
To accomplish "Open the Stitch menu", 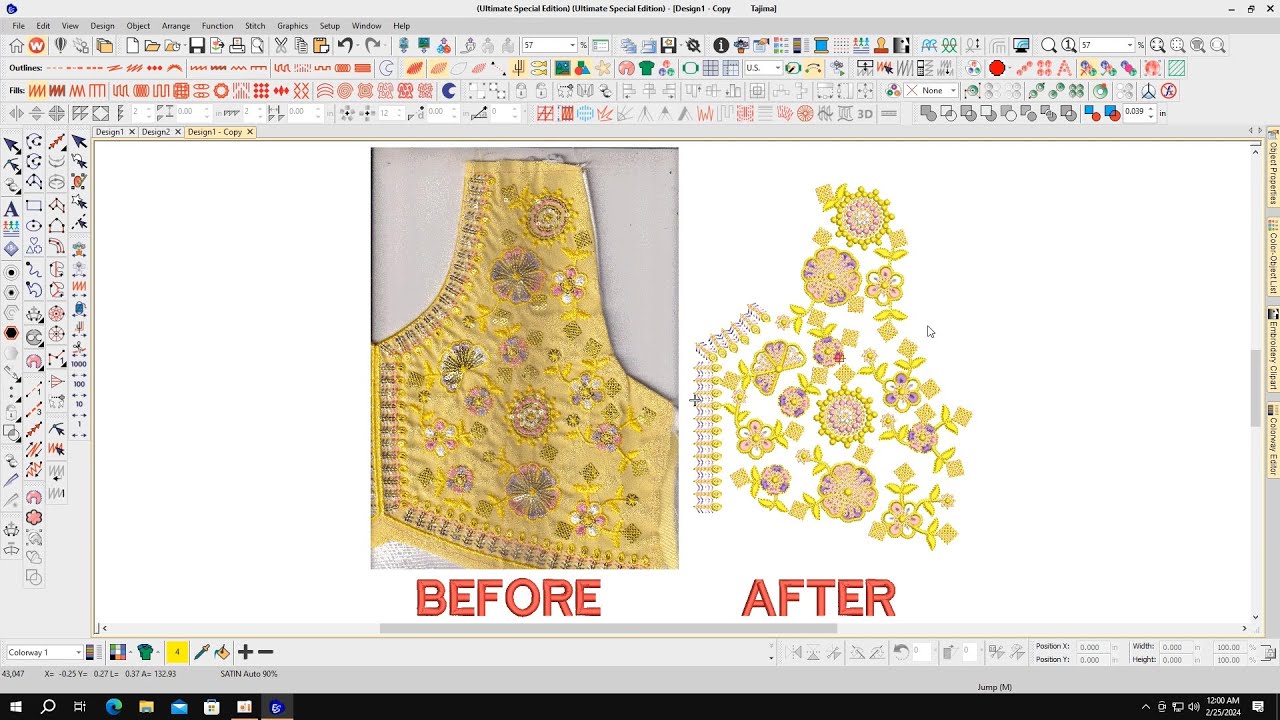I will pyautogui.click(x=255, y=25).
